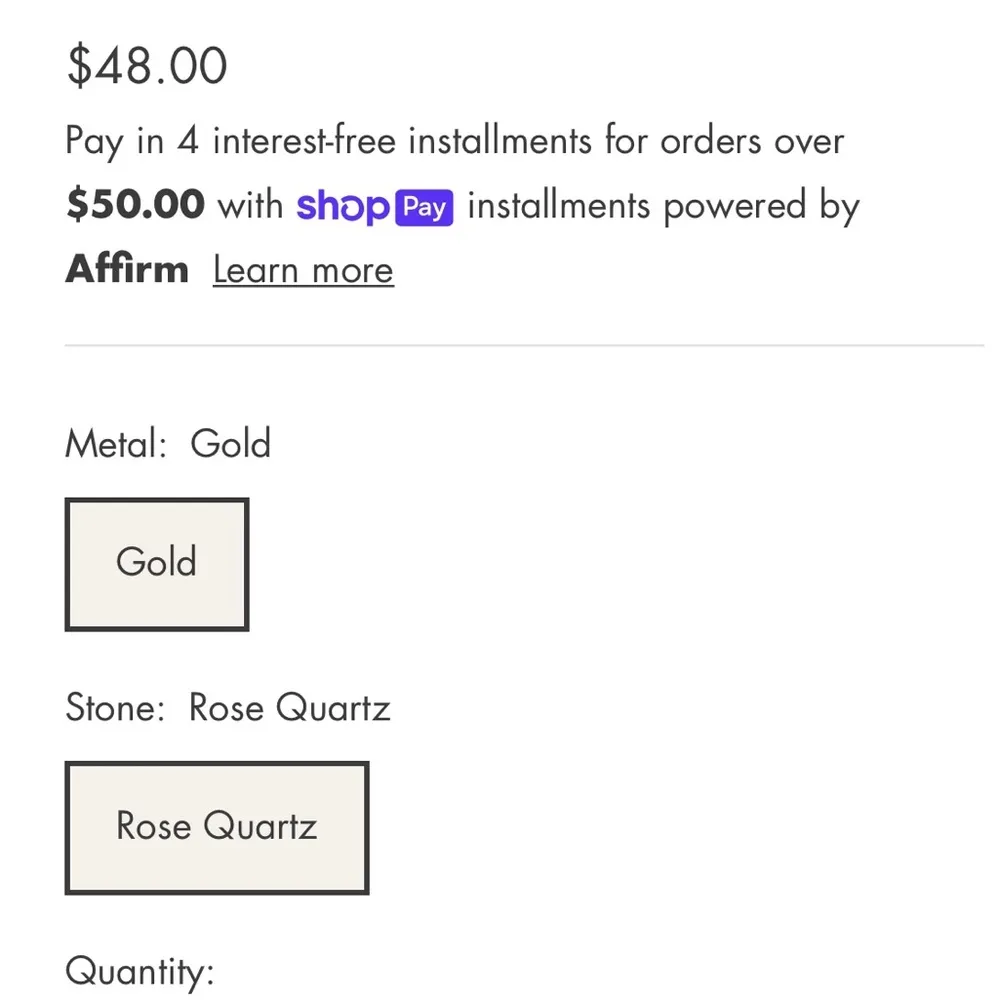Image resolution: width=1000 pixels, height=1000 pixels.
Task: Select the Rose Quartz stone option button
Action: point(217,827)
